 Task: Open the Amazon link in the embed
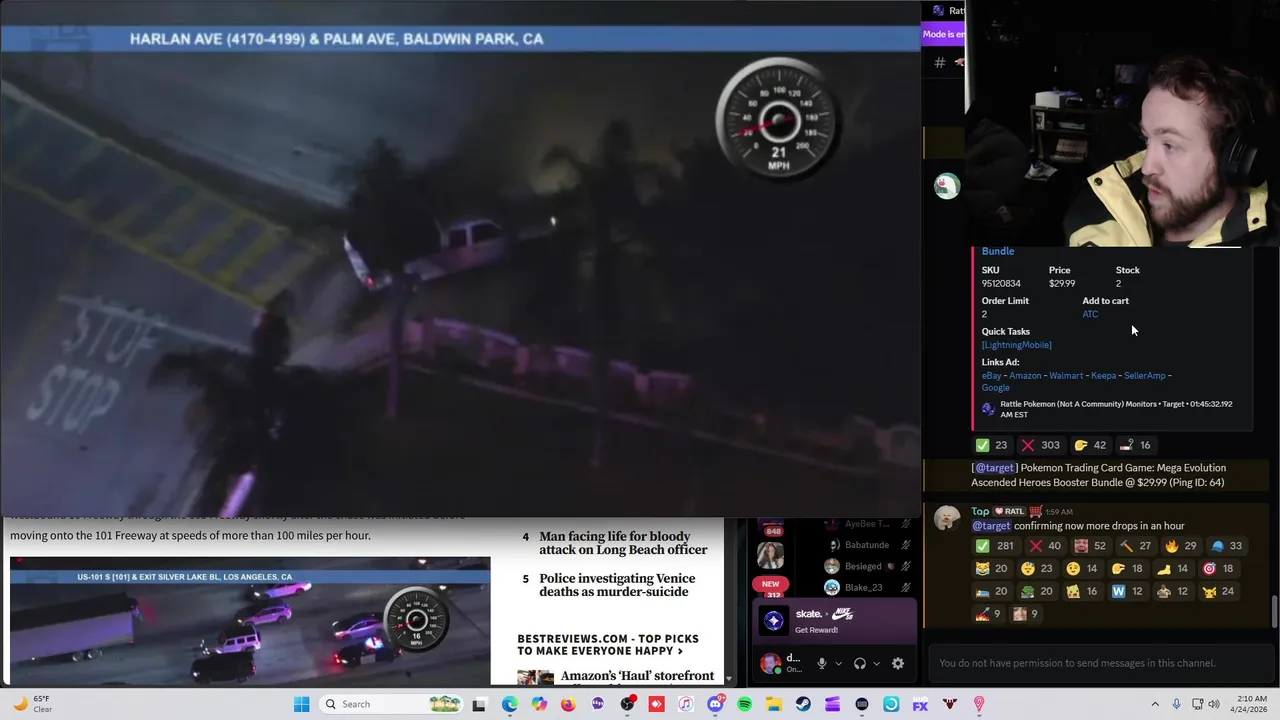[1025, 376]
